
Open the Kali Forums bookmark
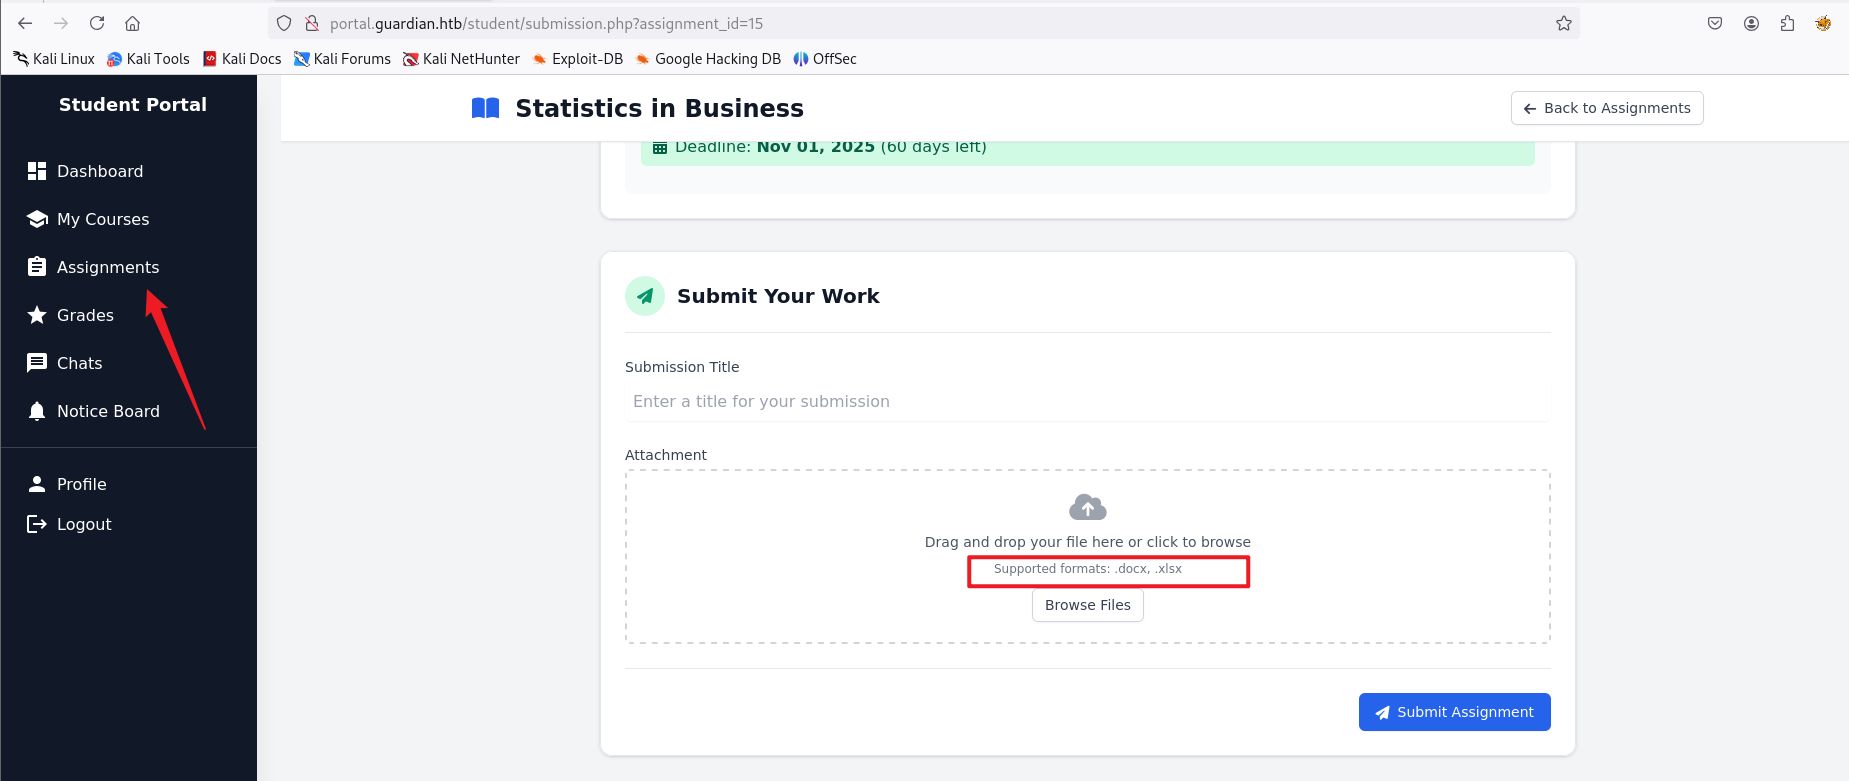[342, 59]
